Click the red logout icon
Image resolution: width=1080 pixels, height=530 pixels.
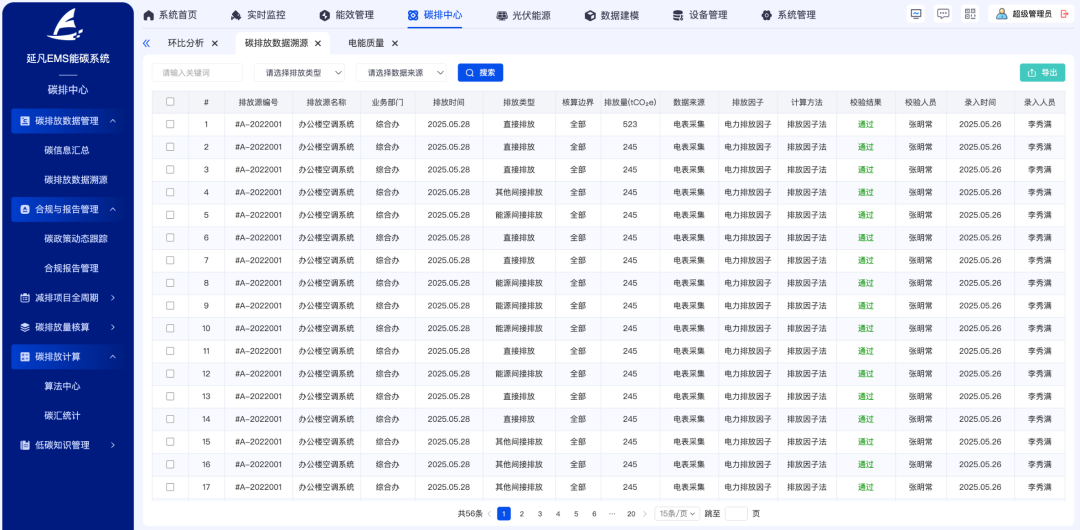(x=1064, y=14)
